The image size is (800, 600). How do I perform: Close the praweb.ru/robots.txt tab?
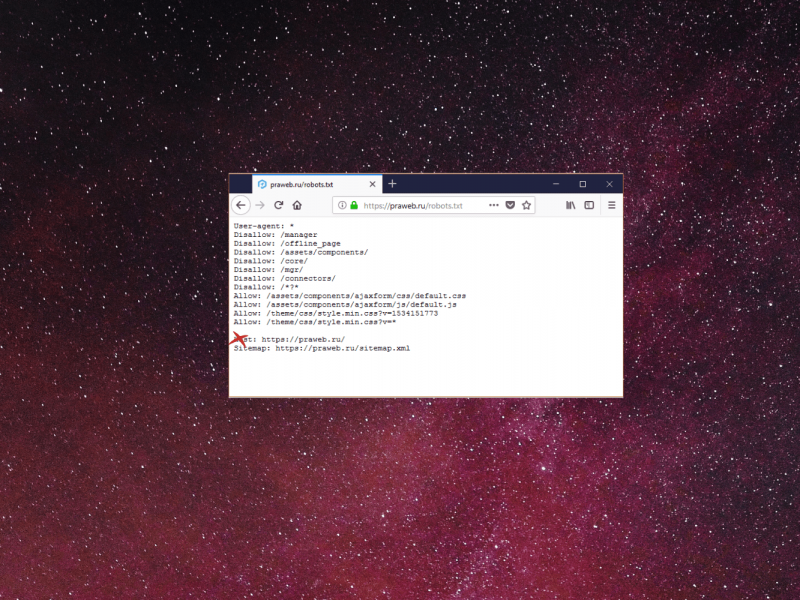point(372,185)
